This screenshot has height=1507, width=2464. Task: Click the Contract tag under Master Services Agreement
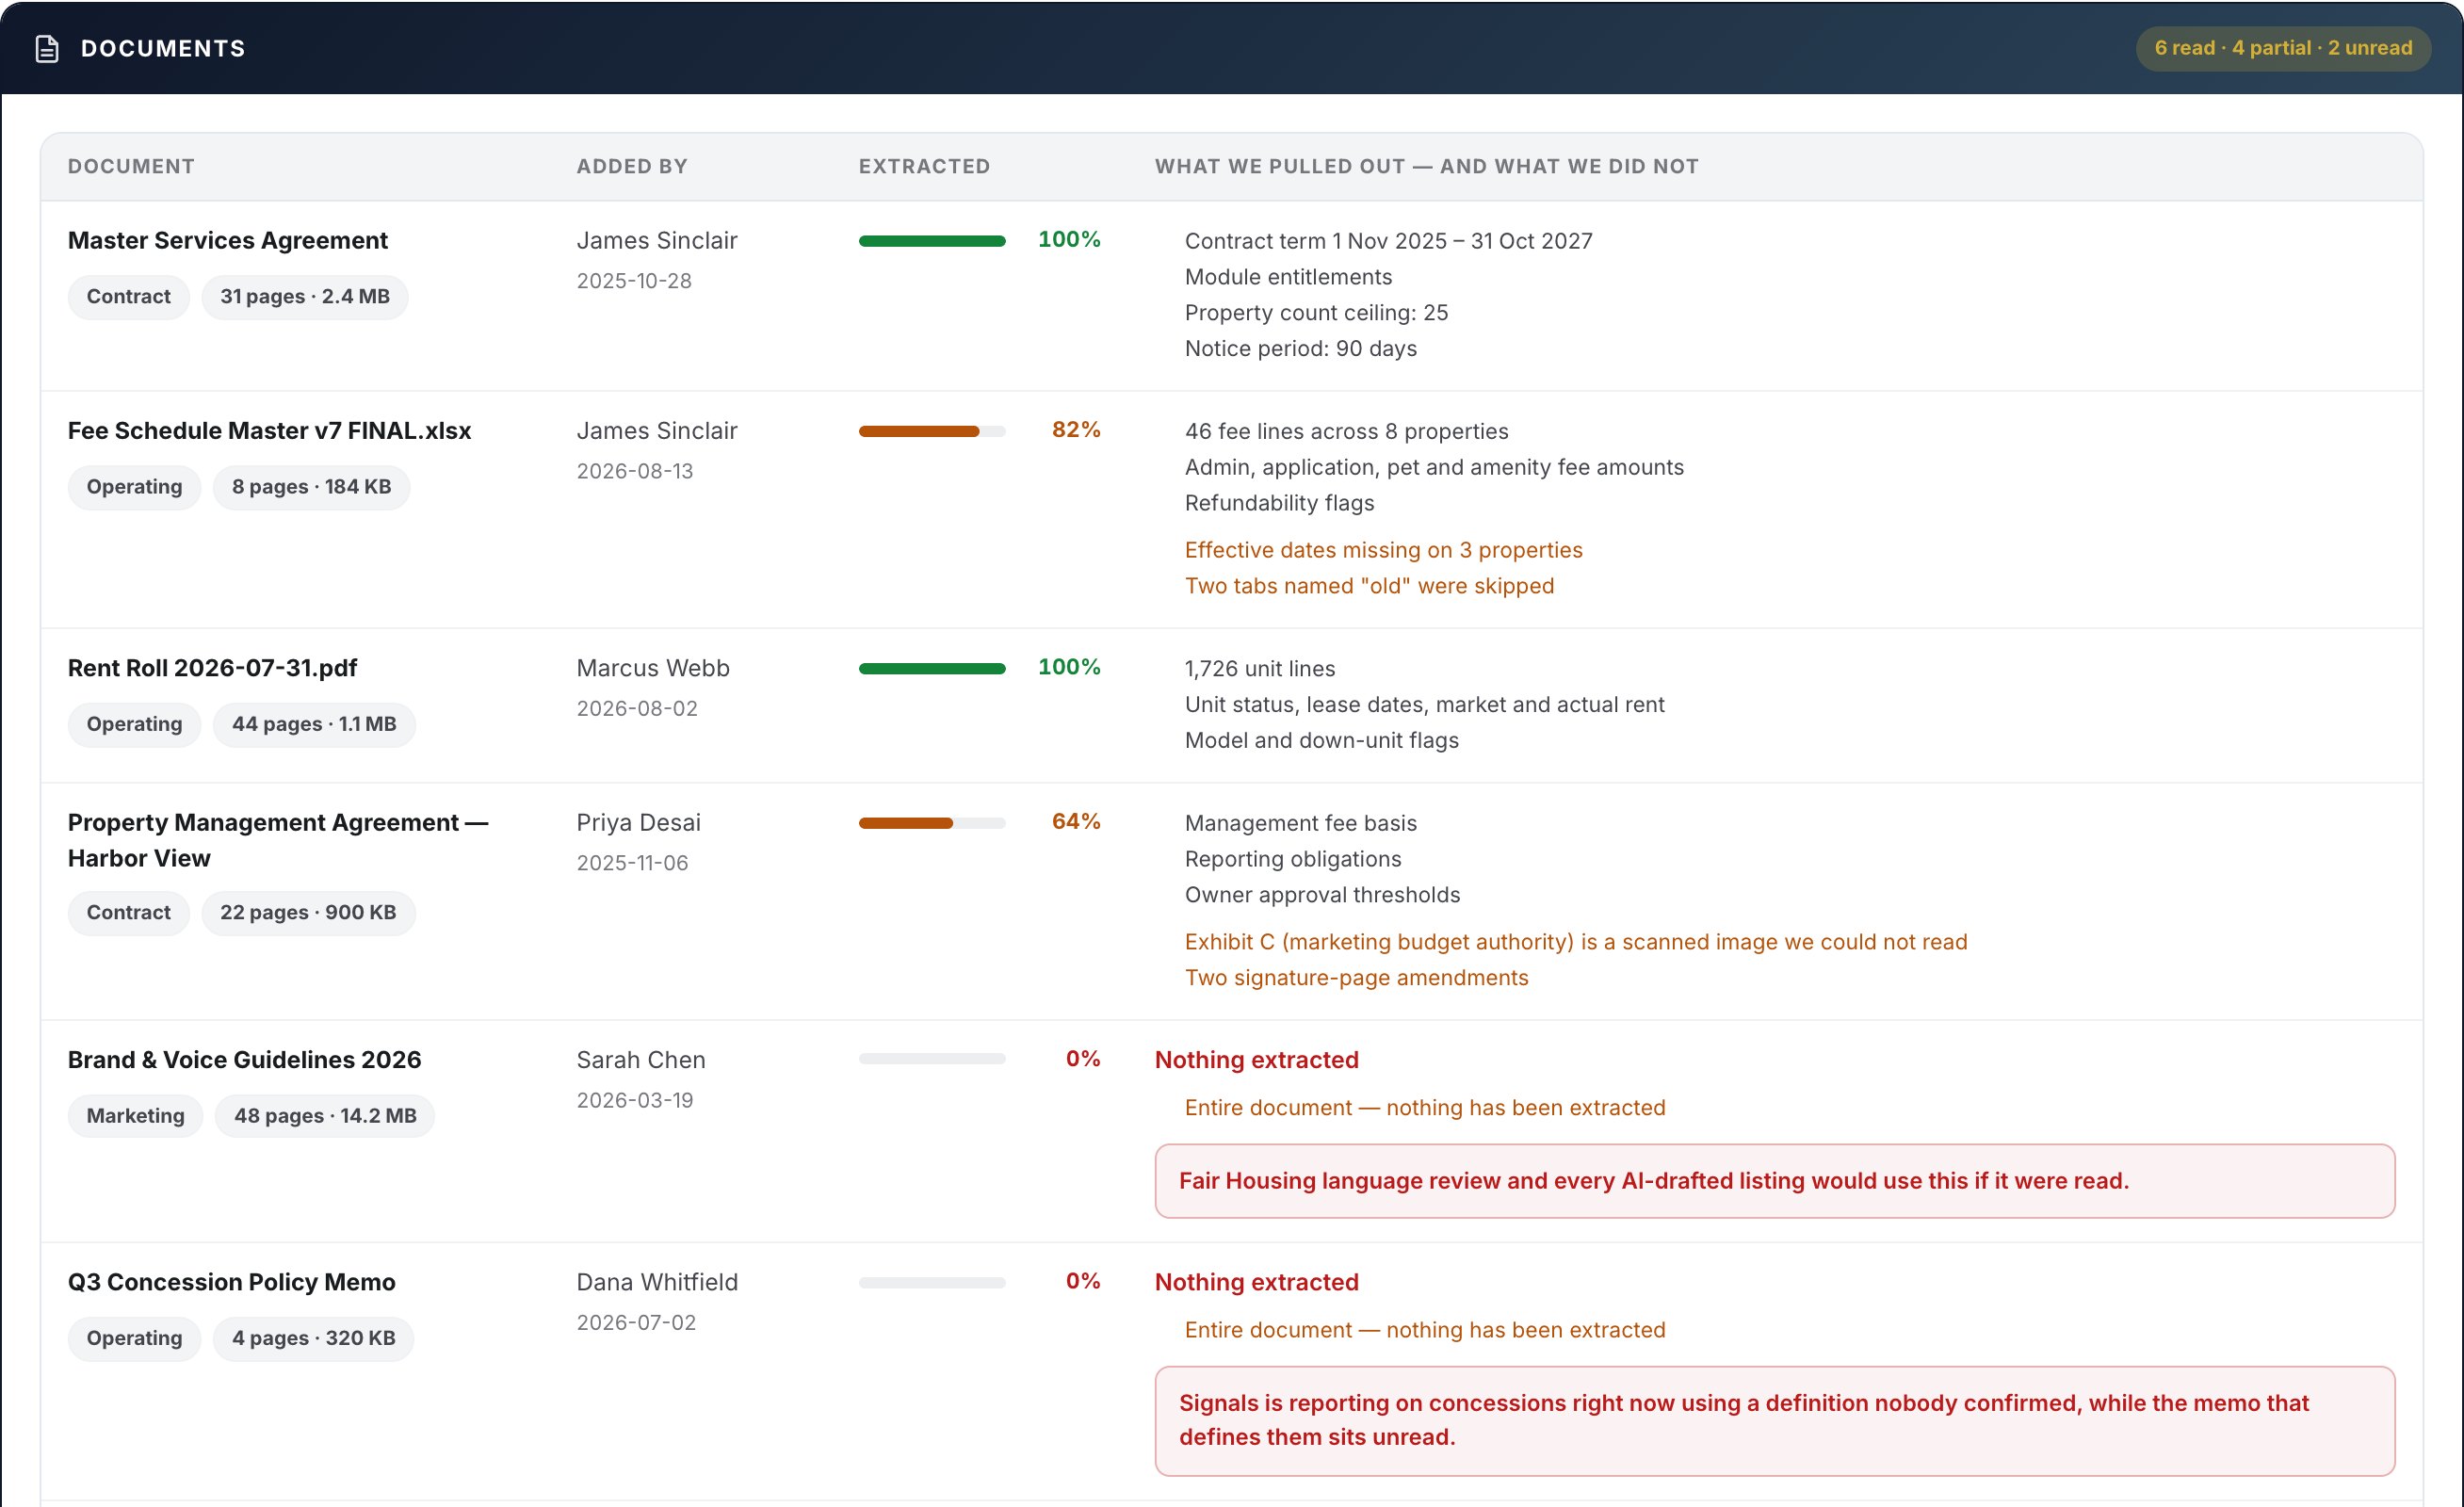(x=128, y=297)
